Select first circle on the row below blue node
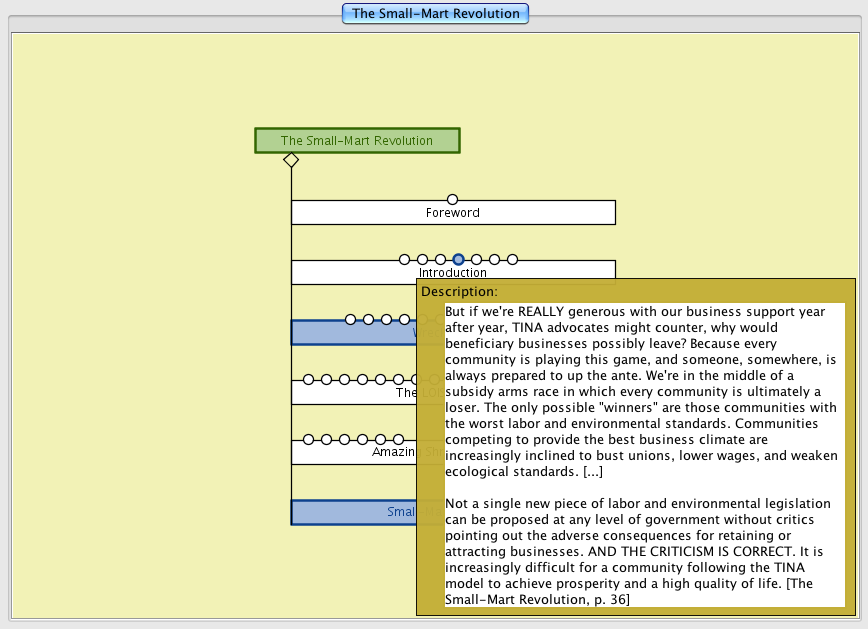The height and width of the screenshot is (629, 868). pos(308,379)
